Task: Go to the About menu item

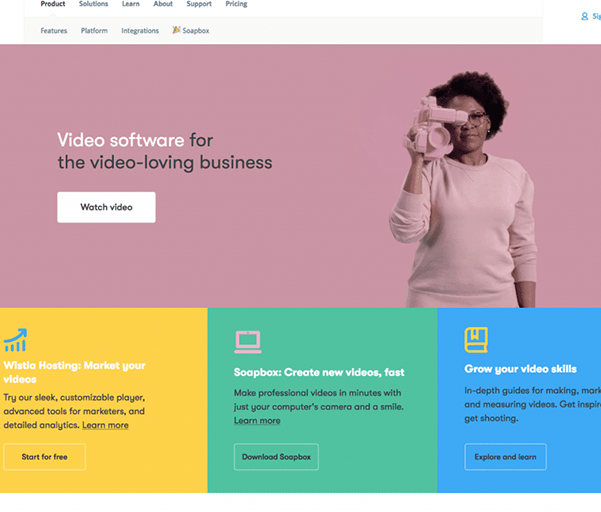Action: pos(163,5)
